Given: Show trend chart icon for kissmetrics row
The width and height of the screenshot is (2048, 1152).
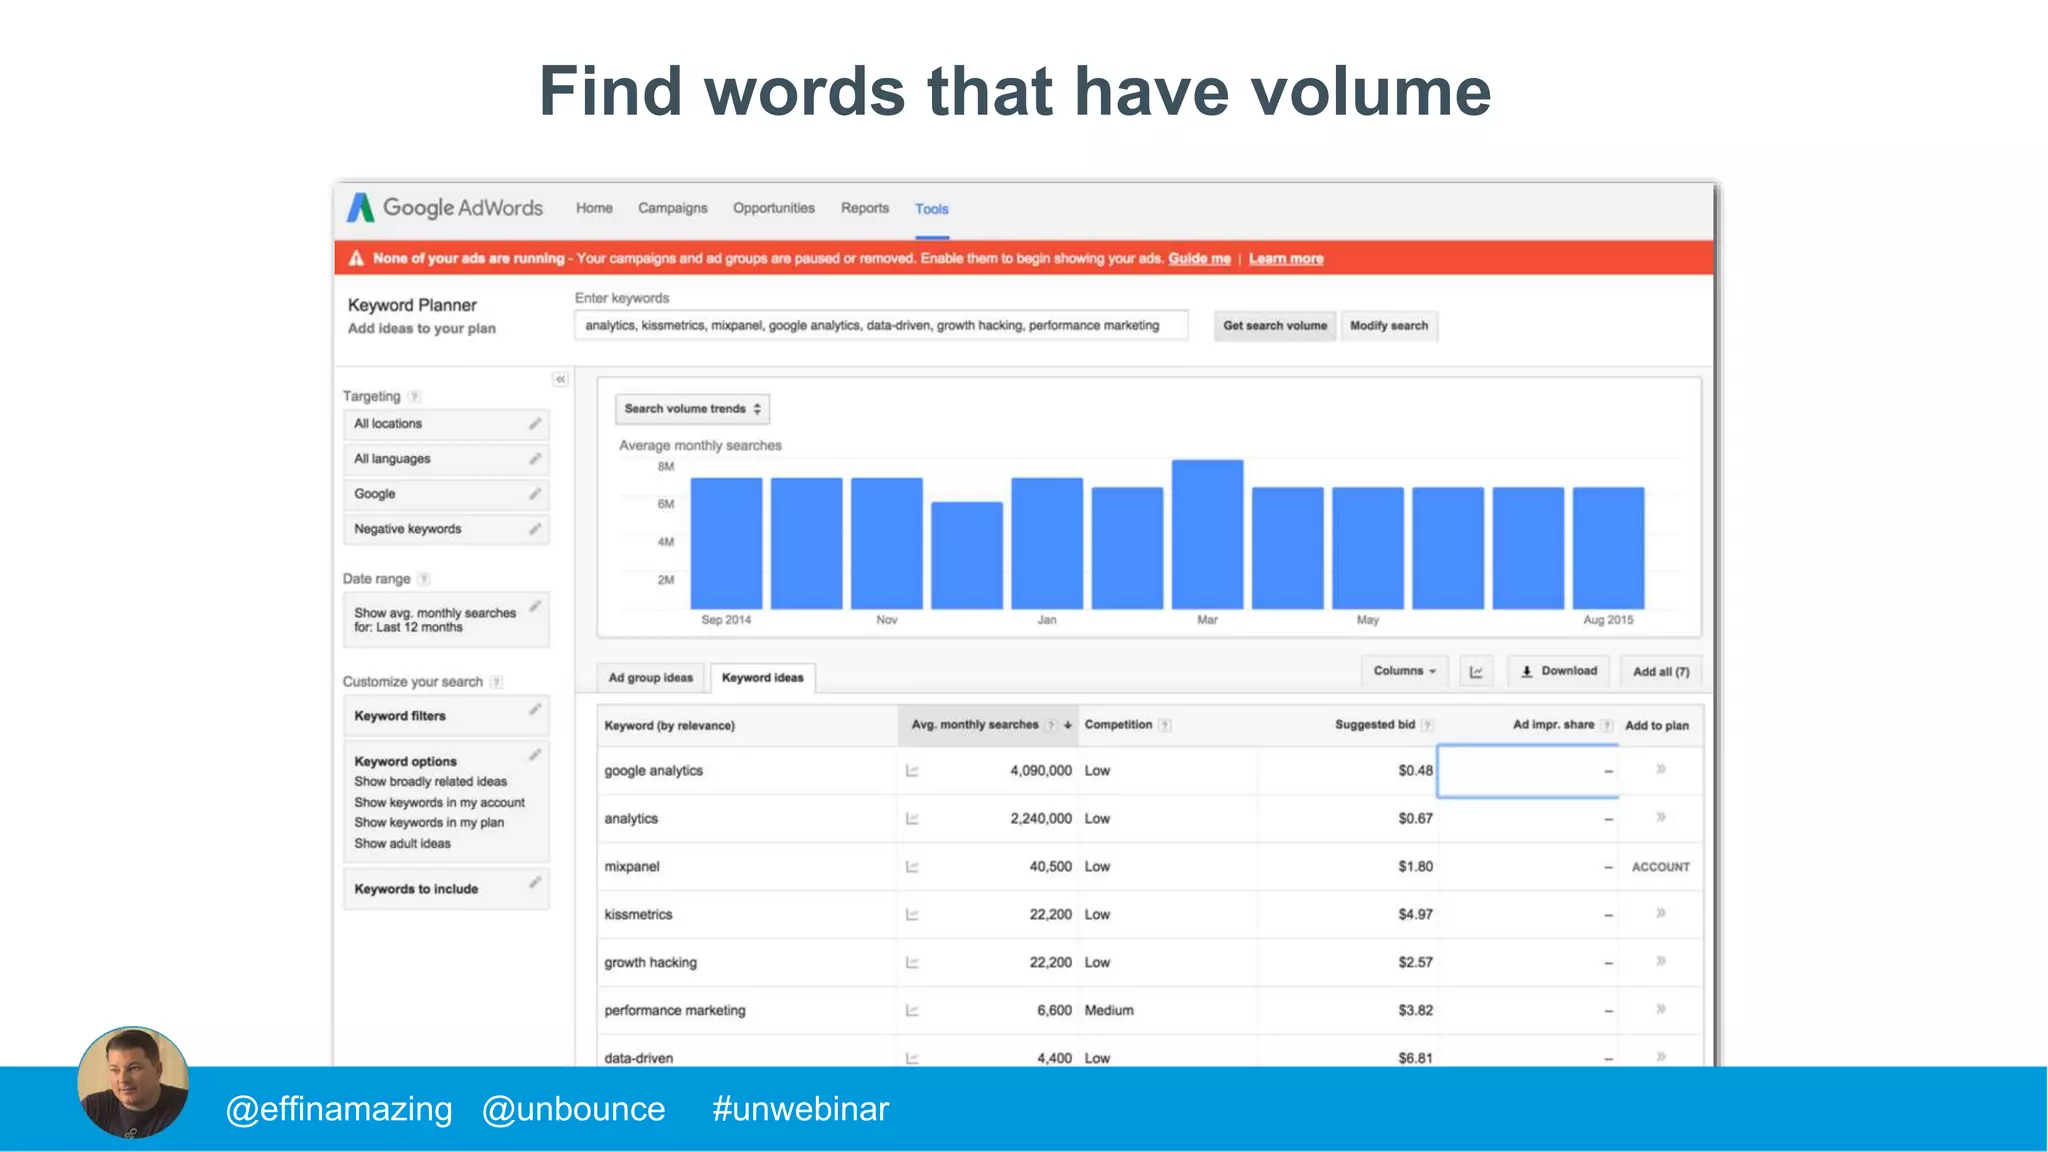Looking at the screenshot, I should (x=912, y=915).
